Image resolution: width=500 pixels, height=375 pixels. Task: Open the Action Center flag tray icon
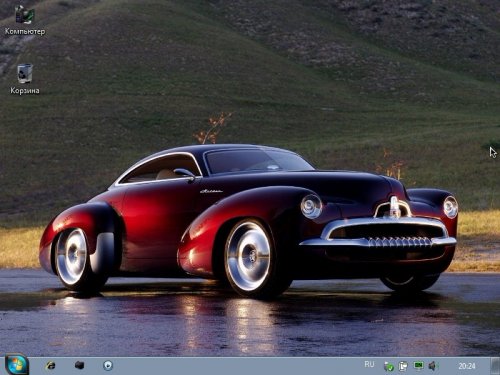coord(403,366)
